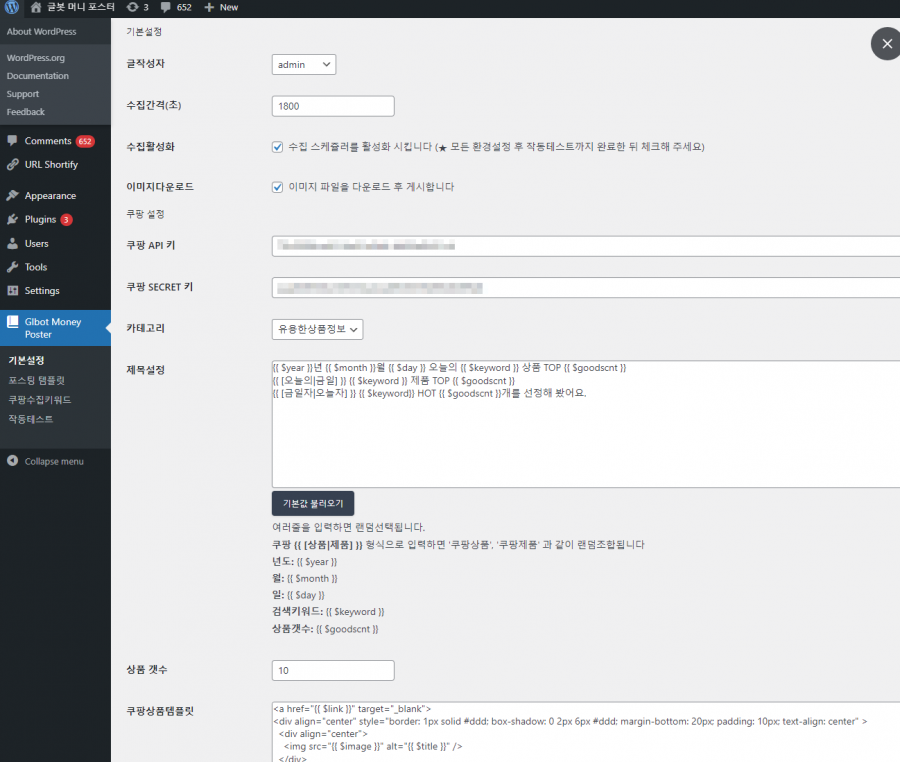The image size is (900, 762).
Task: Click the Tools wrench icon
Action: pyautogui.click(x=13, y=267)
